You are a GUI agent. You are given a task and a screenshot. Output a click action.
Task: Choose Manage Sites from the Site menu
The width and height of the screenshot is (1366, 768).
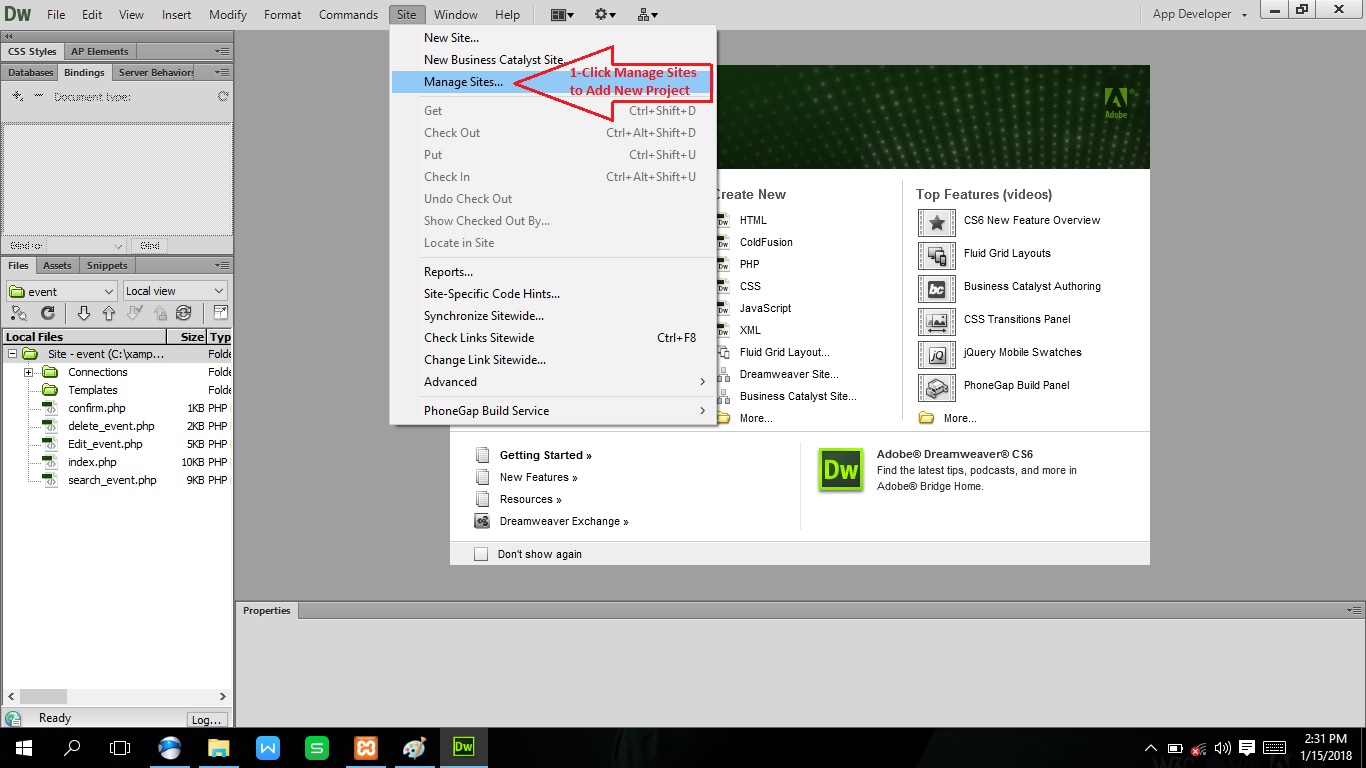tap(553, 82)
